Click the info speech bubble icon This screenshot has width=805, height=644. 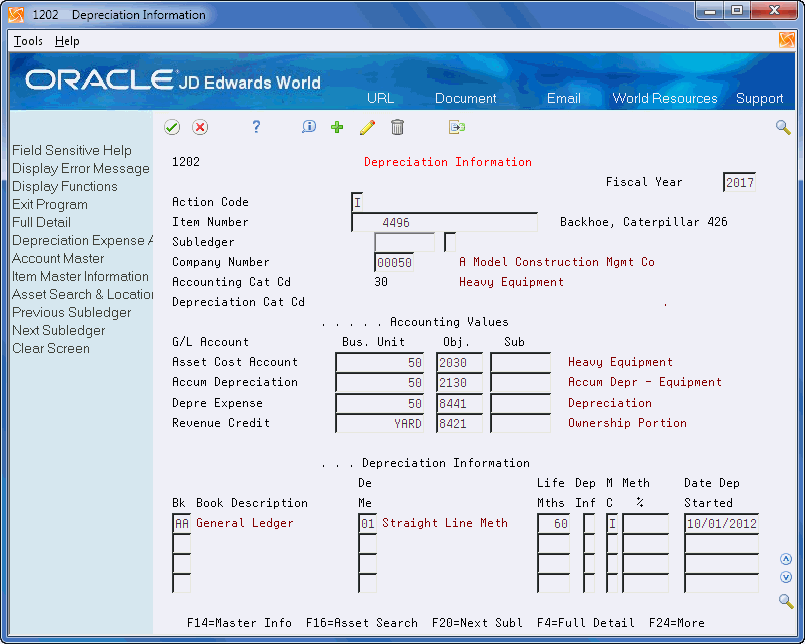tap(309, 127)
